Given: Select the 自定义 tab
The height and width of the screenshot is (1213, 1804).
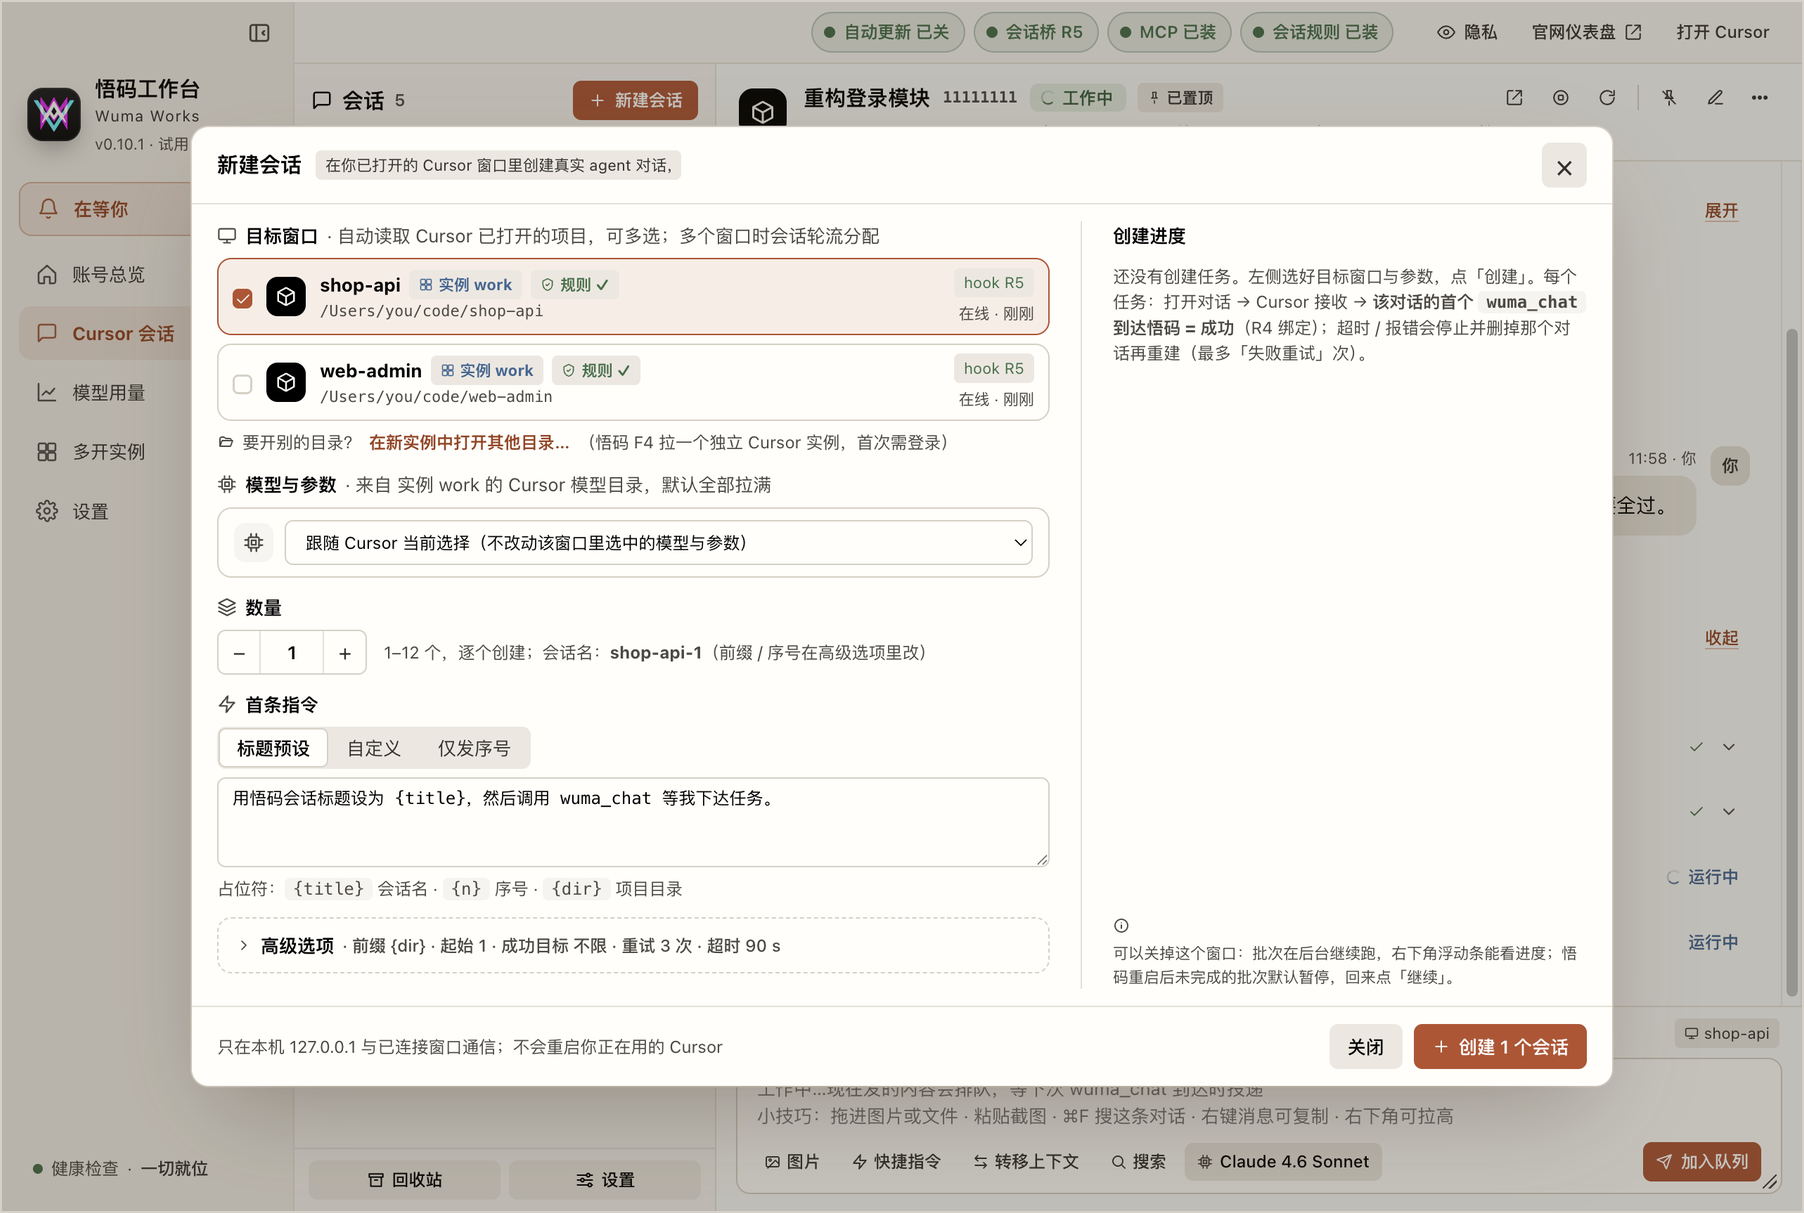Looking at the screenshot, I should pyautogui.click(x=374, y=748).
